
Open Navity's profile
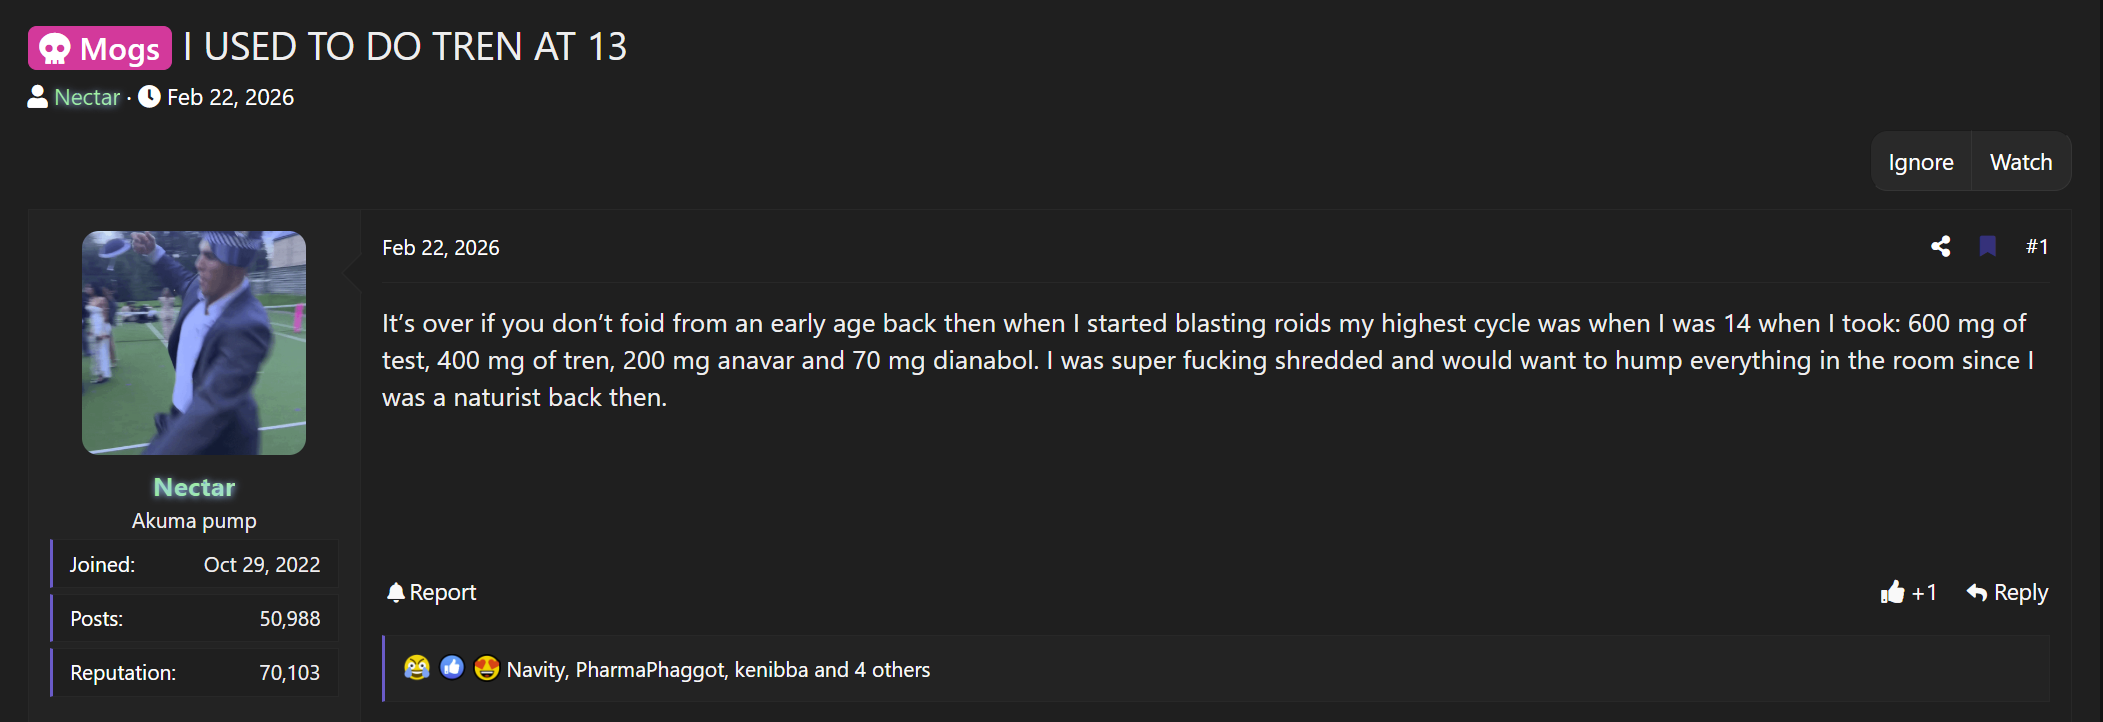click(x=534, y=669)
